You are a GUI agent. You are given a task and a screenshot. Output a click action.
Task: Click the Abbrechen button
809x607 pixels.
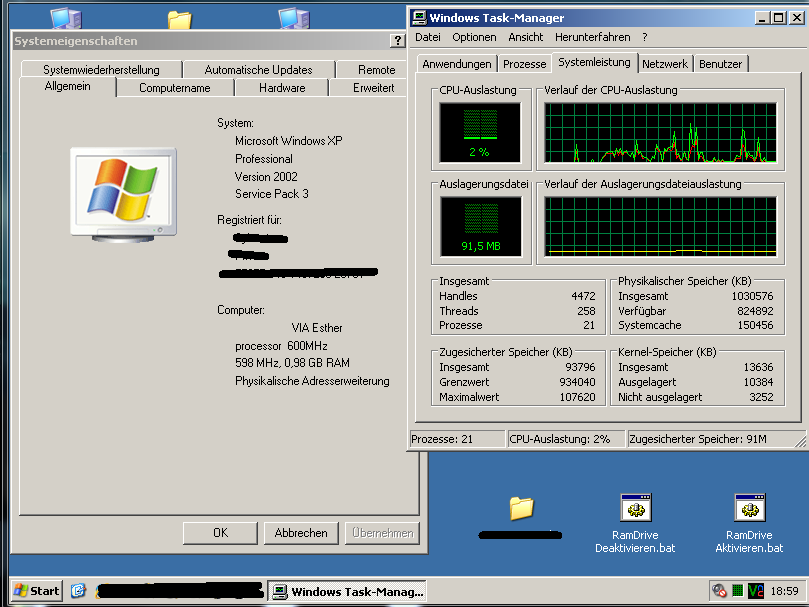coord(301,533)
